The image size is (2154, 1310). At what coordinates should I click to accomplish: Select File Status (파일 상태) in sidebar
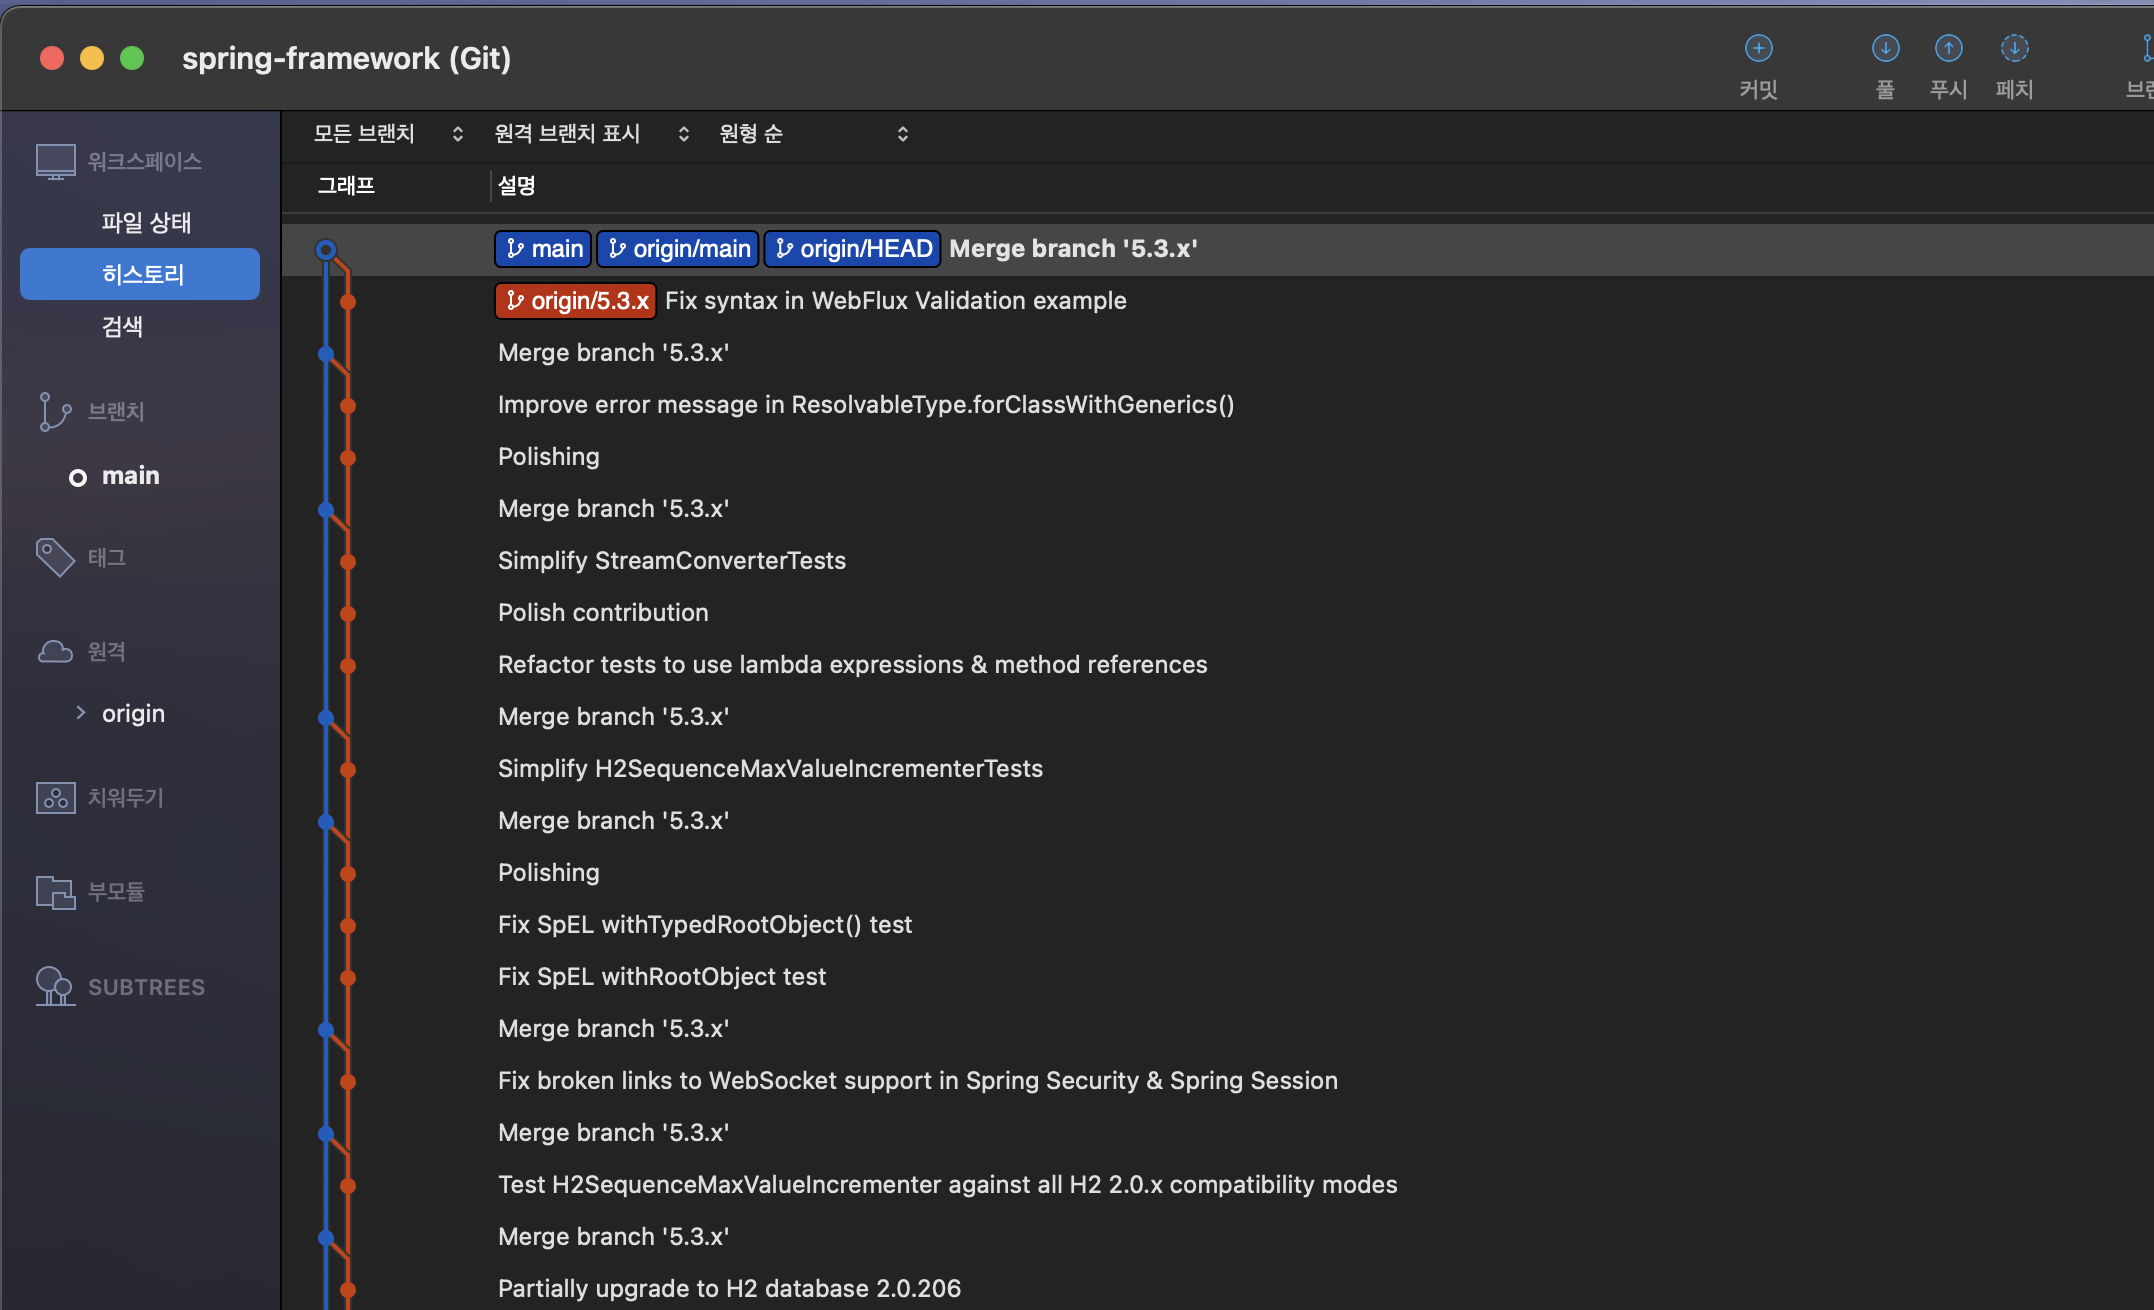pyautogui.click(x=146, y=222)
